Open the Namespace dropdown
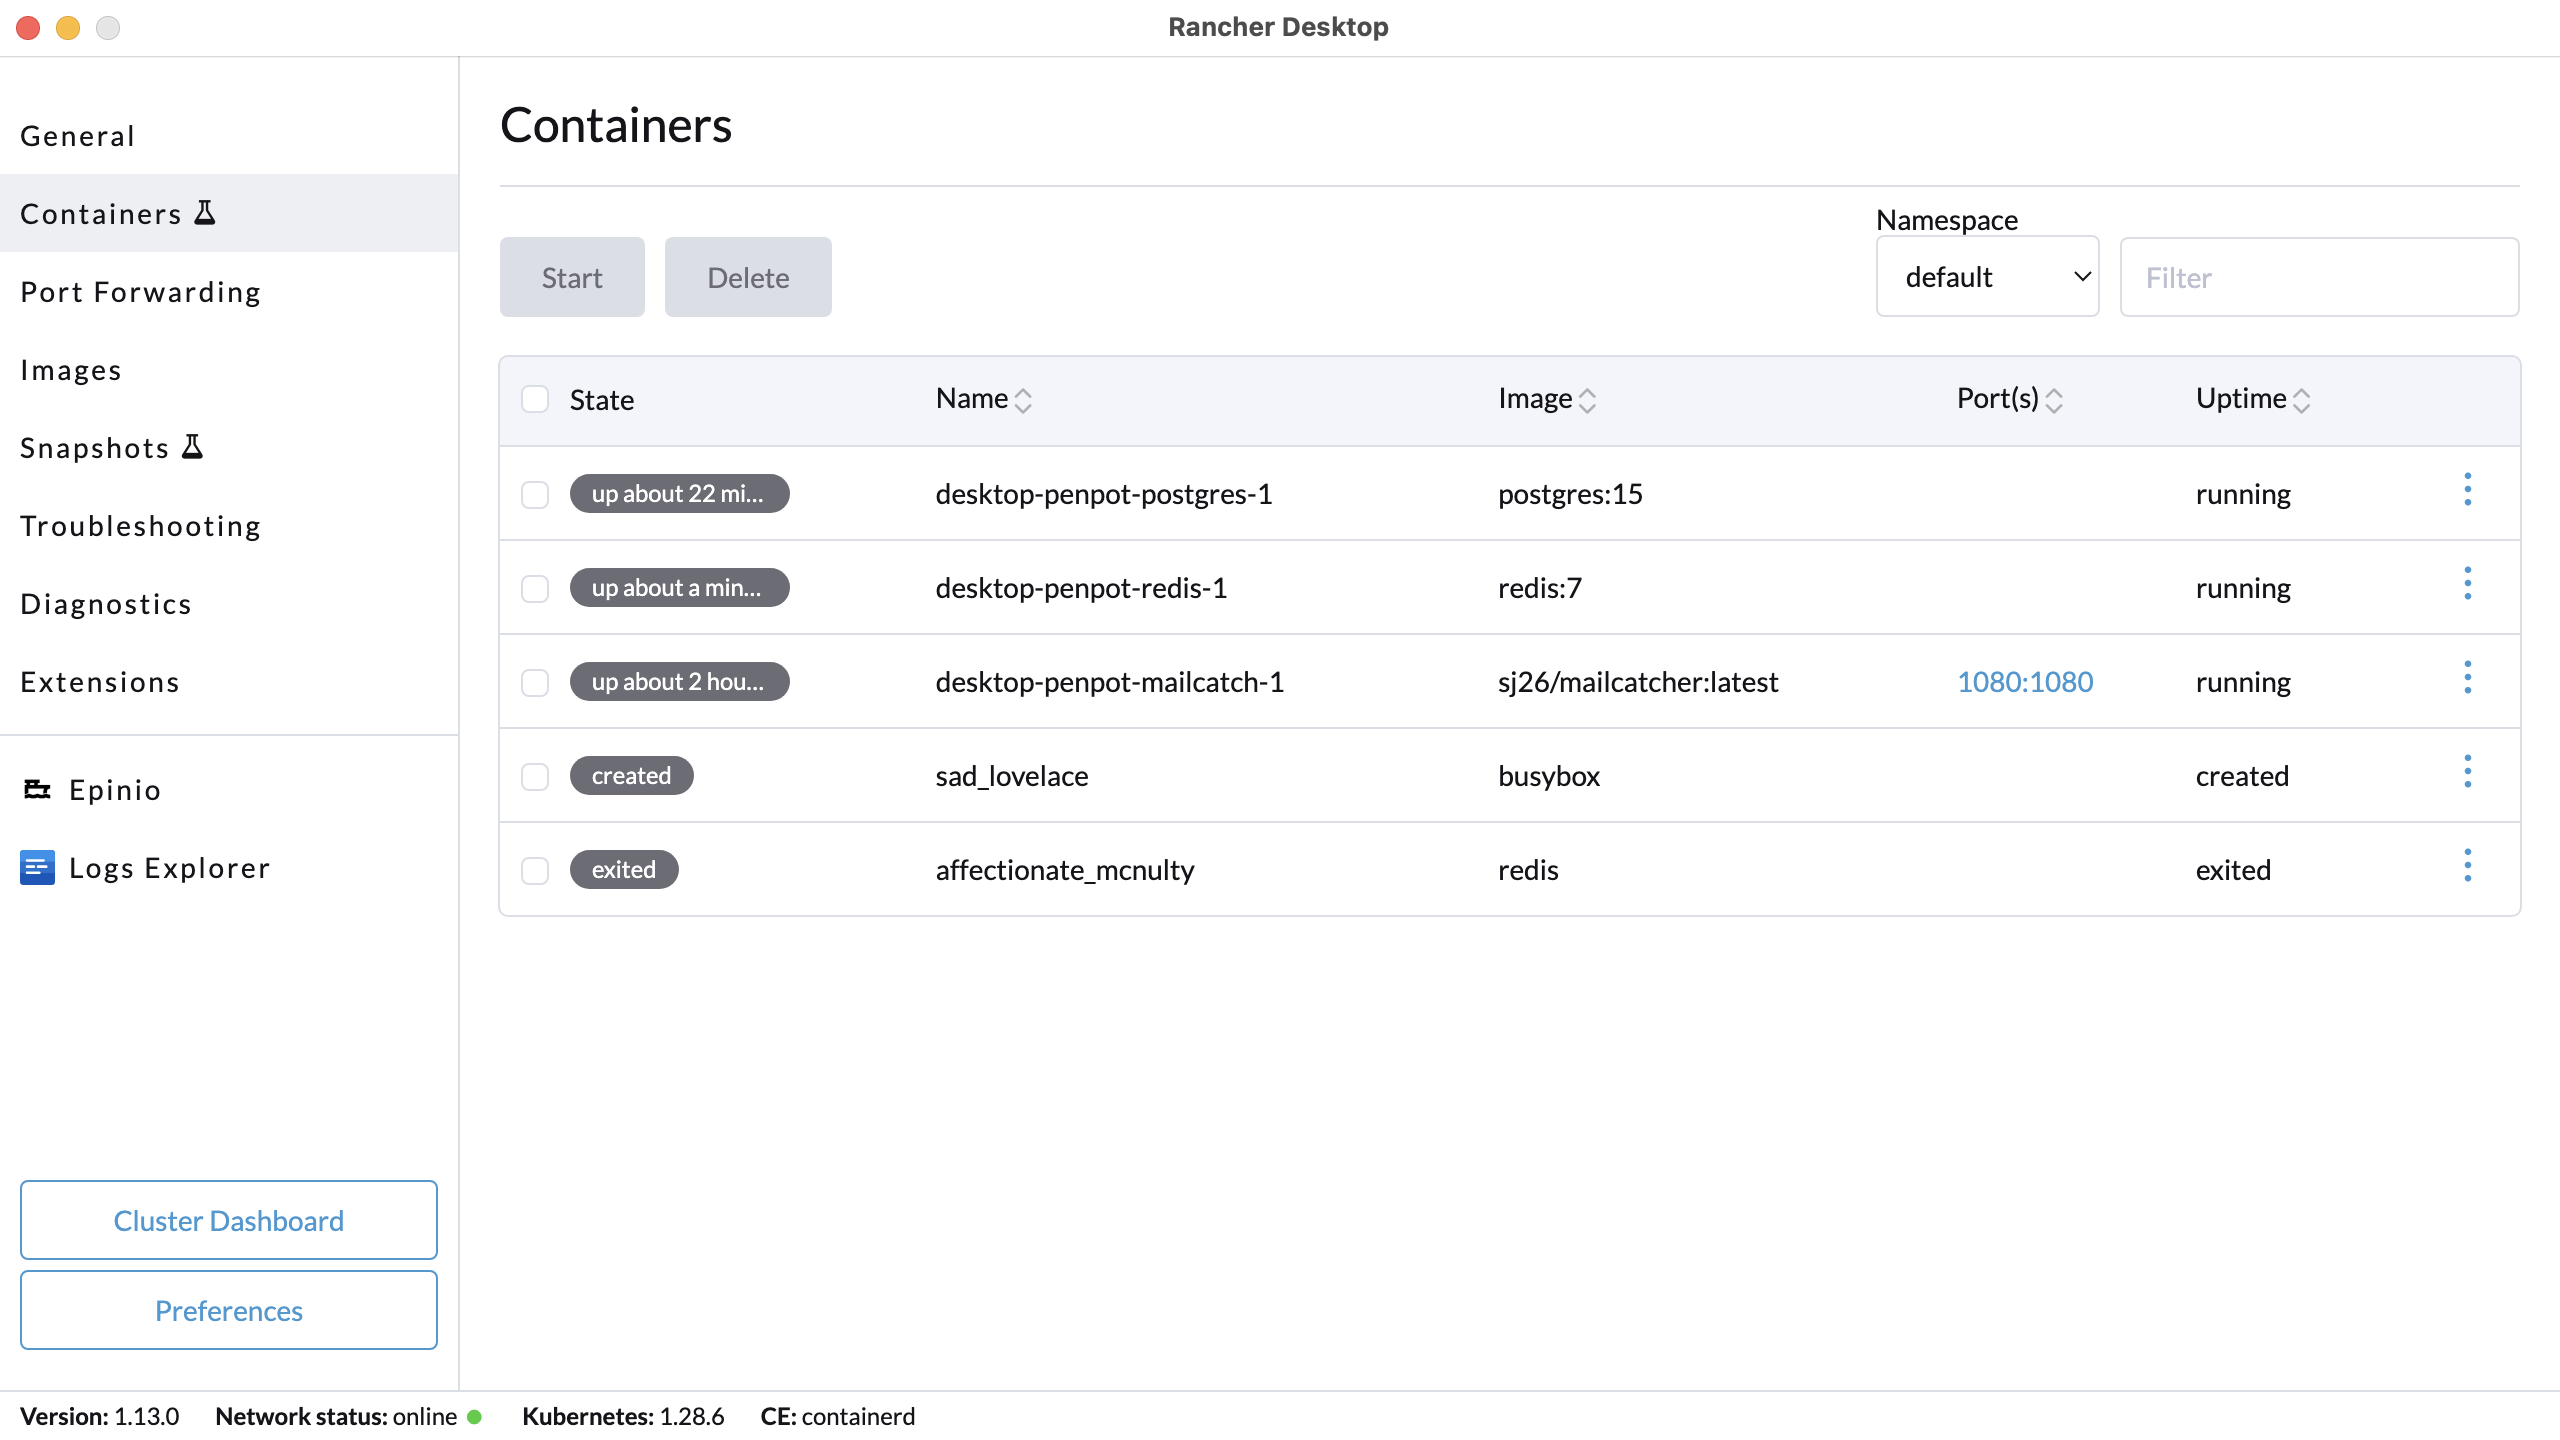 1987,277
